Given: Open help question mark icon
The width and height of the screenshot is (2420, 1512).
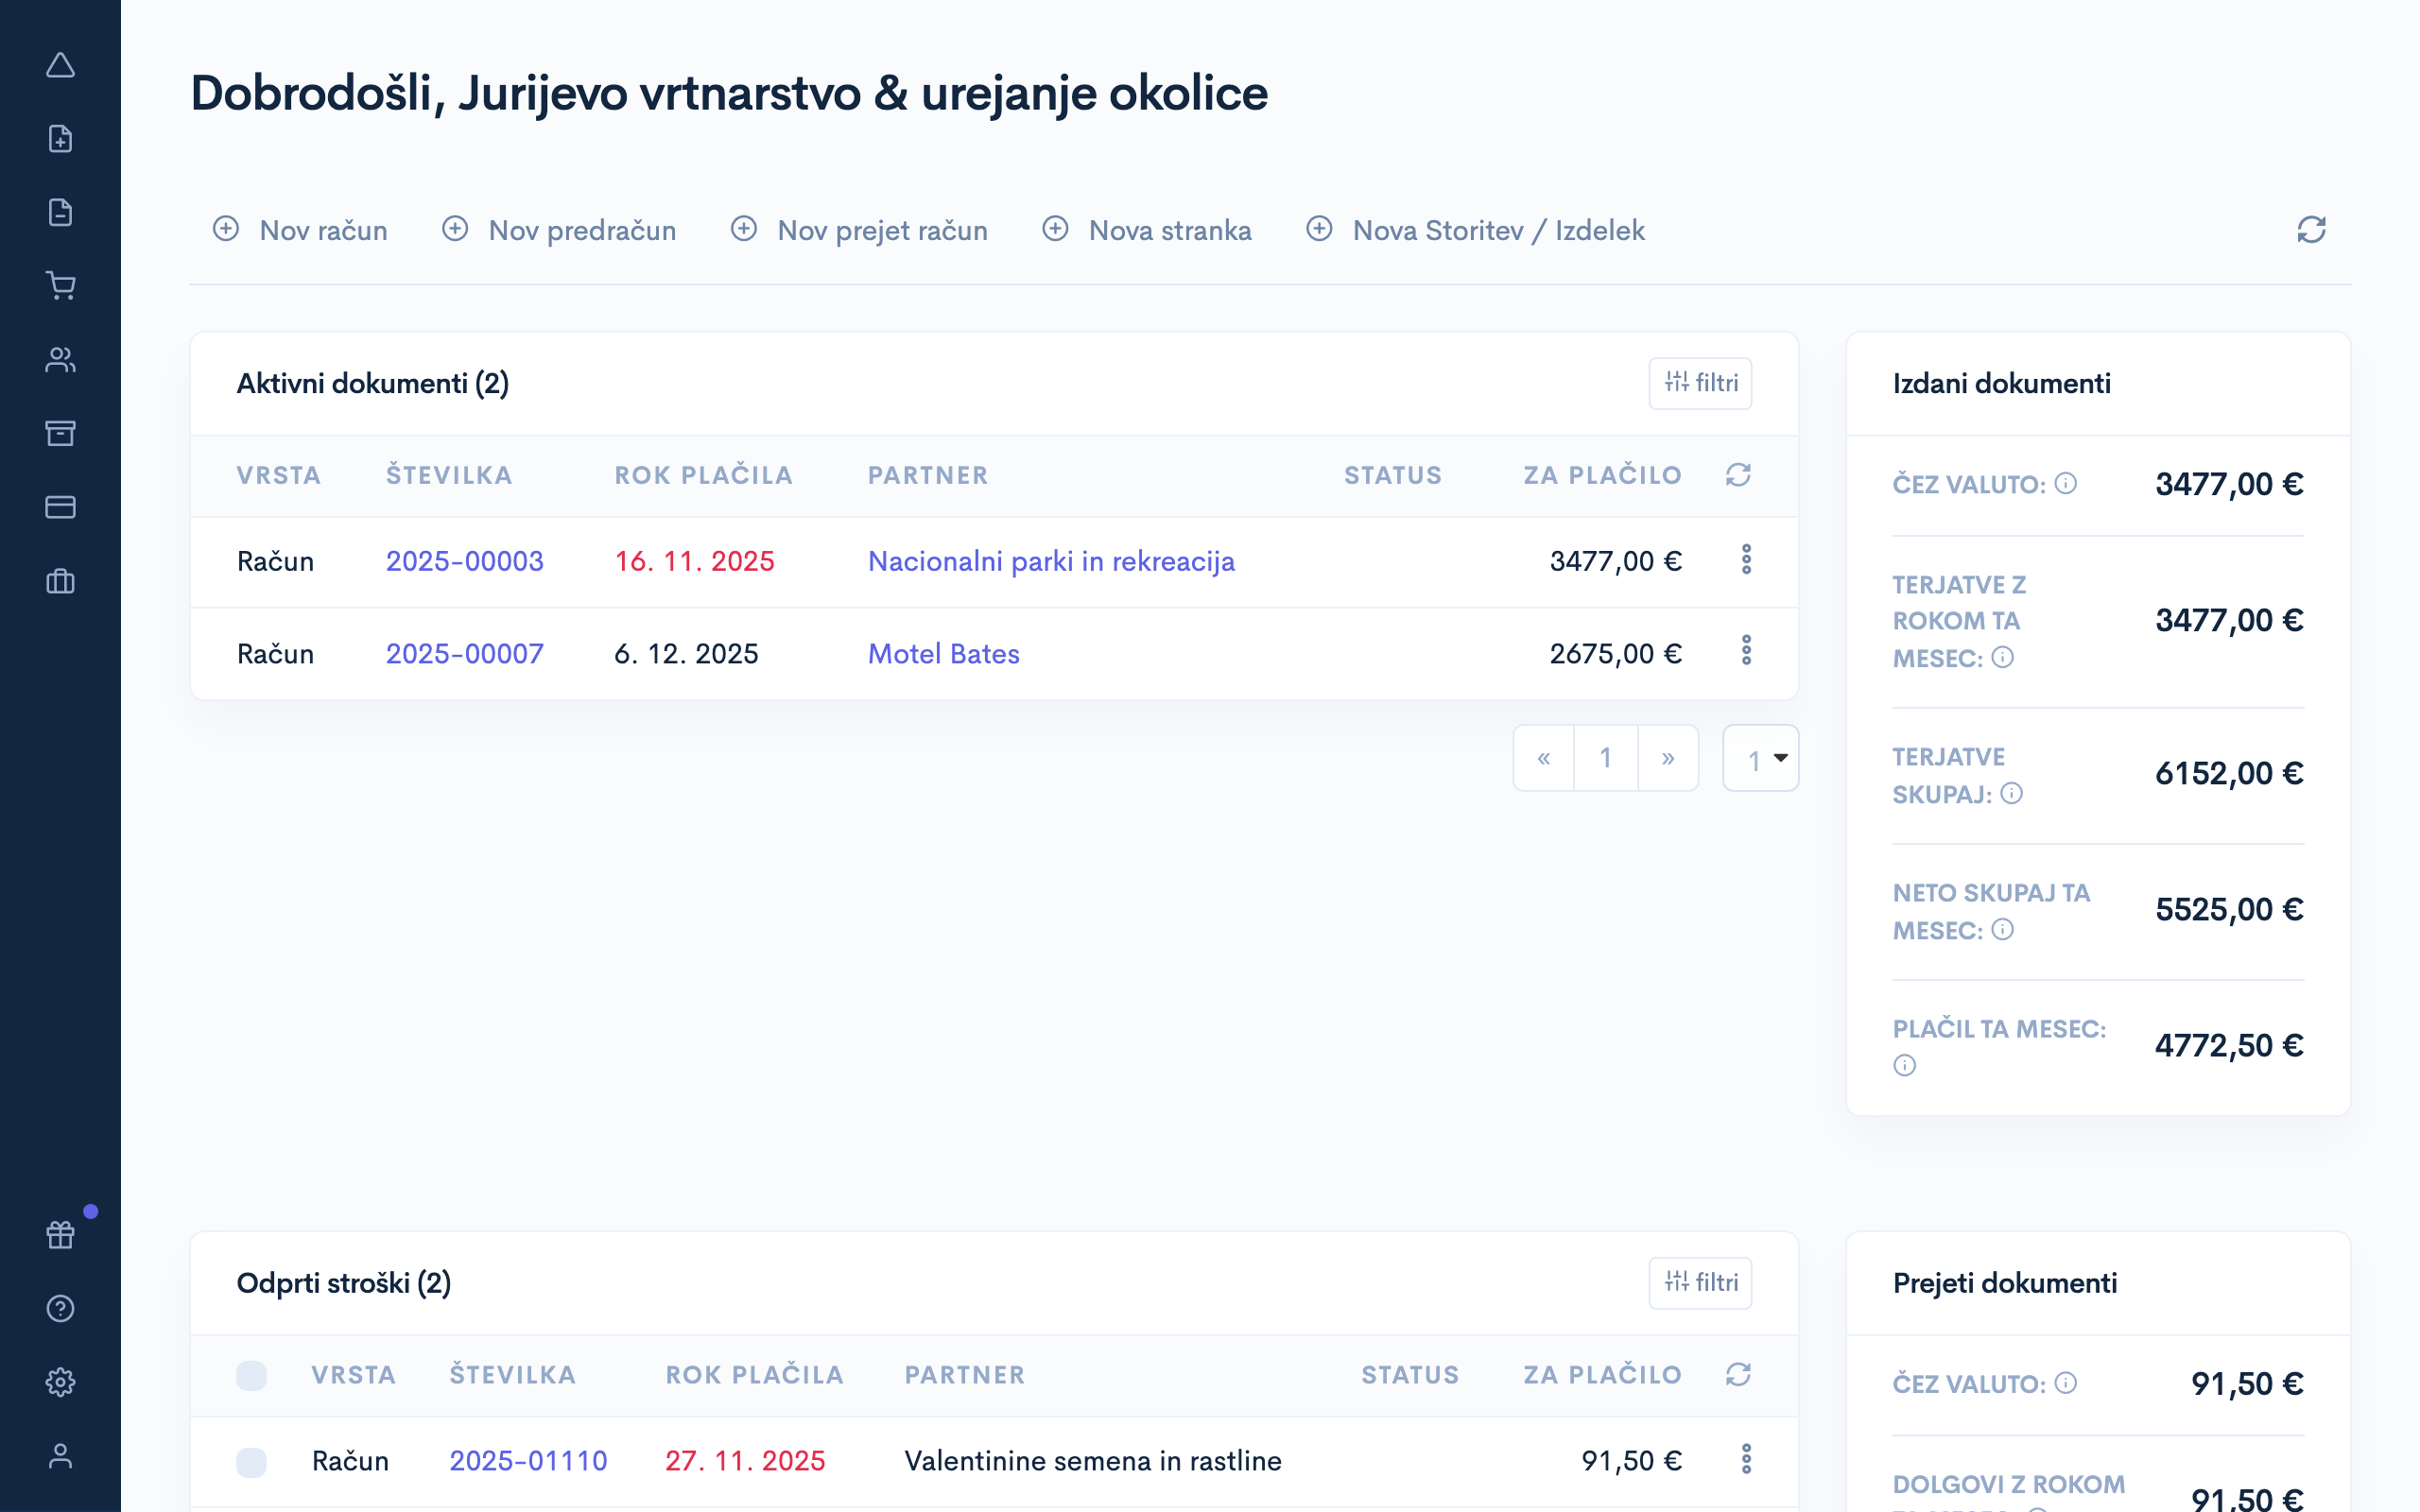Looking at the screenshot, I should coord(60,1308).
